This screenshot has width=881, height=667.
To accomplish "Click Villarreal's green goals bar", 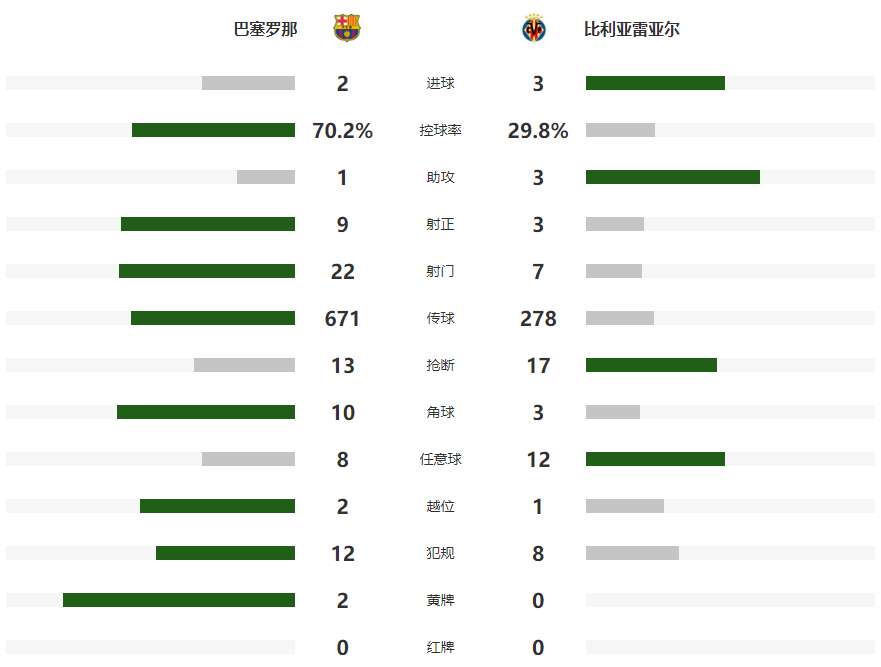I will click(x=655, y=83).
